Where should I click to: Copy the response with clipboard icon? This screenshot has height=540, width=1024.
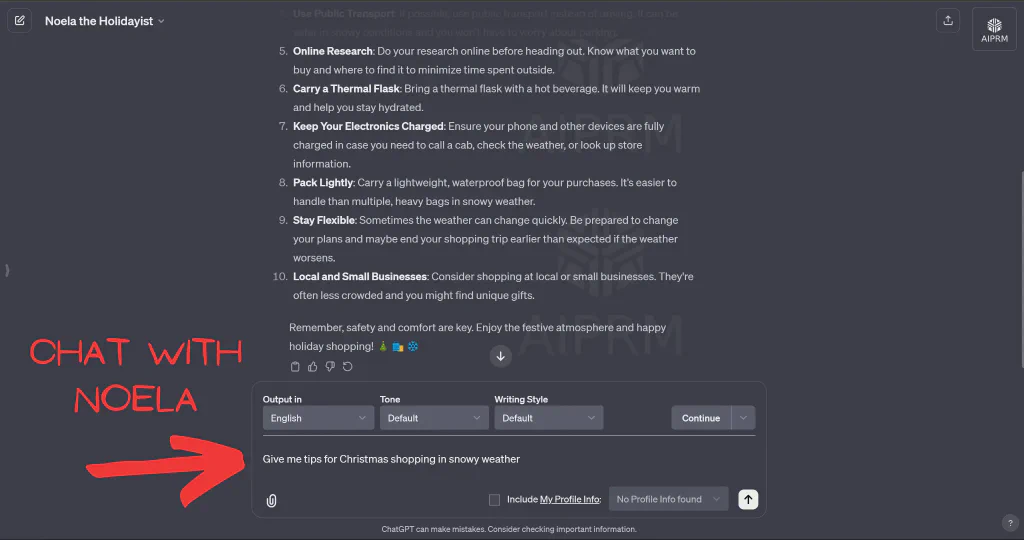point(295,367)
